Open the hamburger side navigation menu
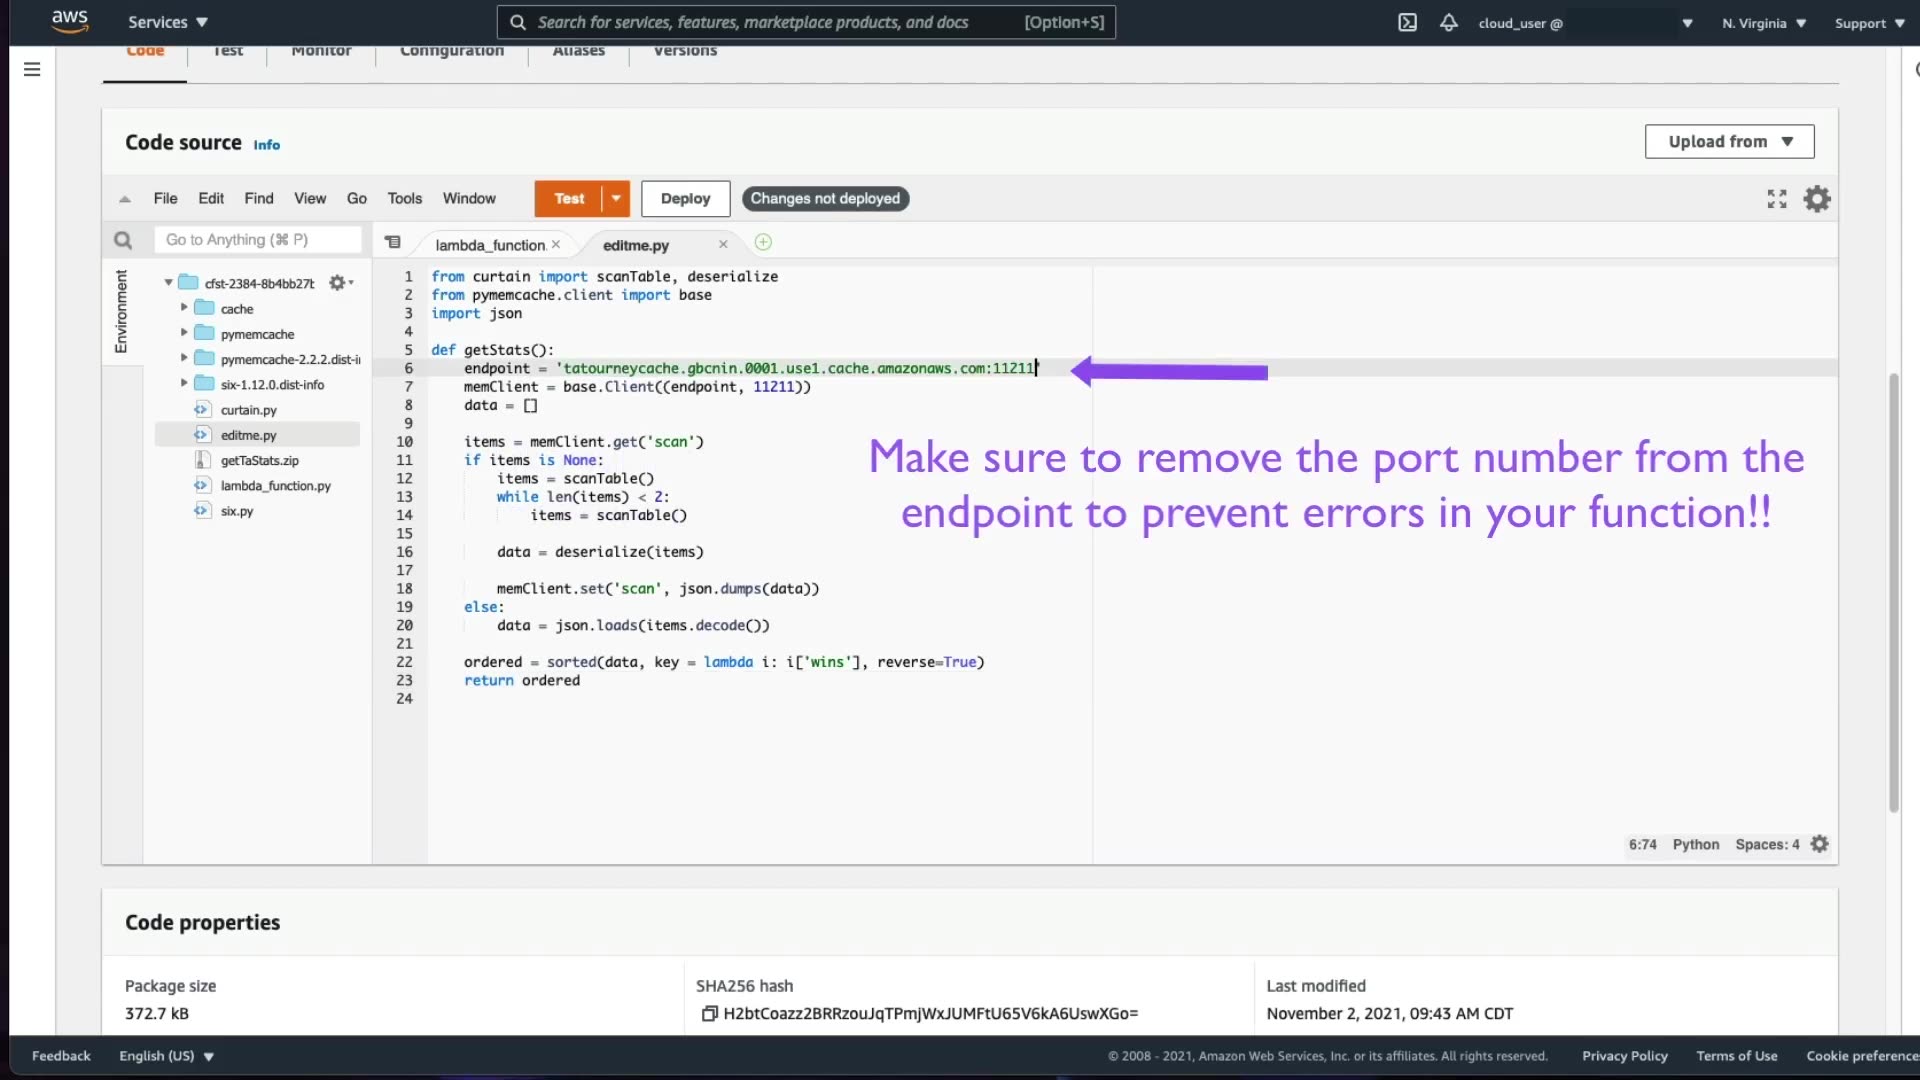This screenshot has height=1080, width=1920. [32, 69]
